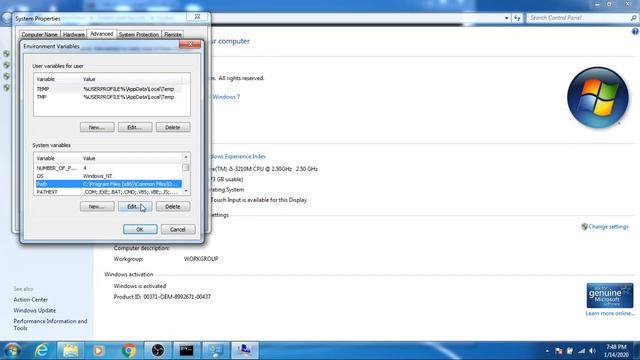Image resolution: width=640 pixels, height=360 pixels.
Task: Close the Environment Variables dialog
Action: tap(190, 44)
